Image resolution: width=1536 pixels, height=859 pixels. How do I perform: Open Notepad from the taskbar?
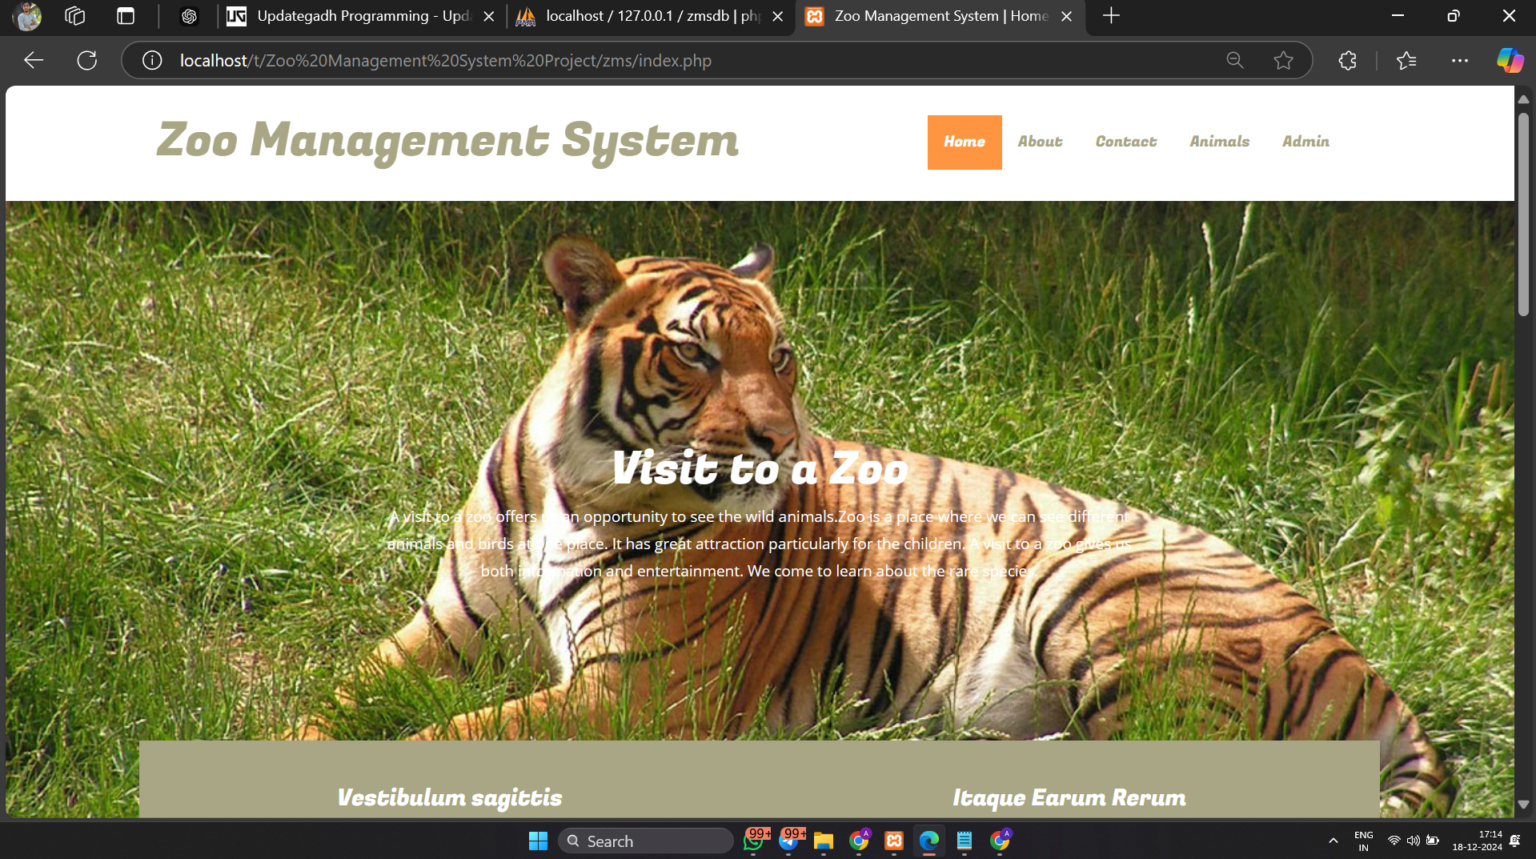963,840
